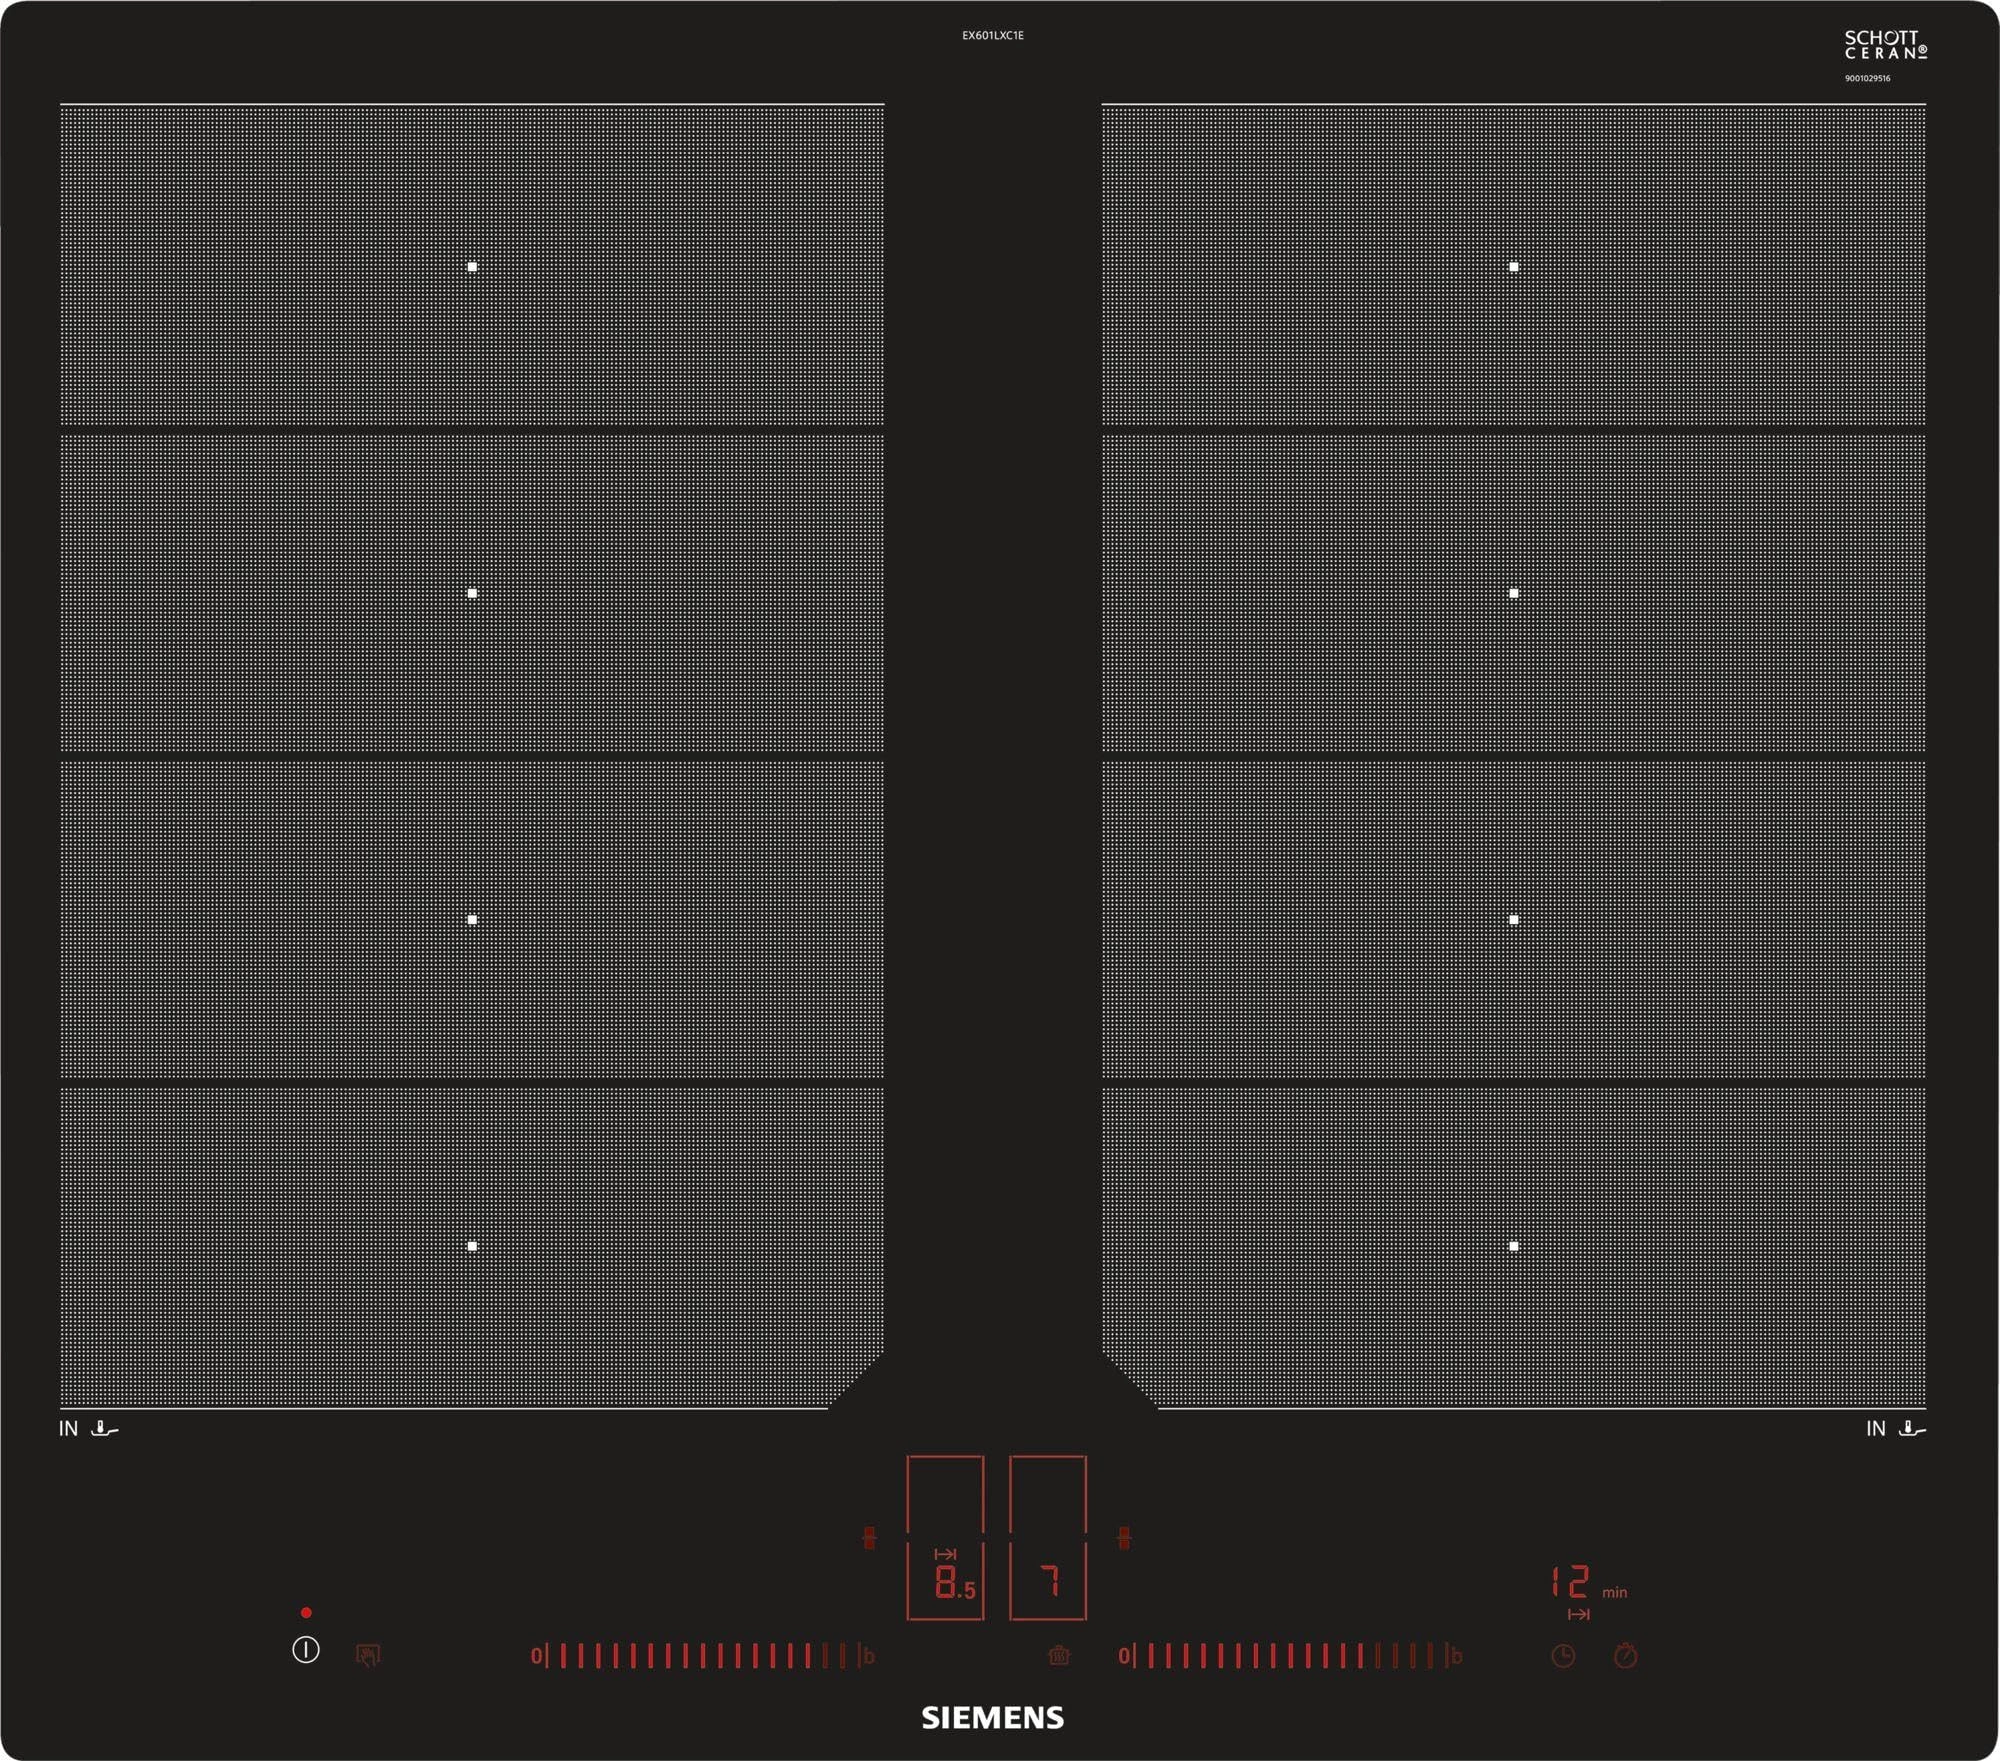2000x1761 pixels.
Task: Tap the right flexZone bridge symbol
Action: (x=1124, y=1538)
